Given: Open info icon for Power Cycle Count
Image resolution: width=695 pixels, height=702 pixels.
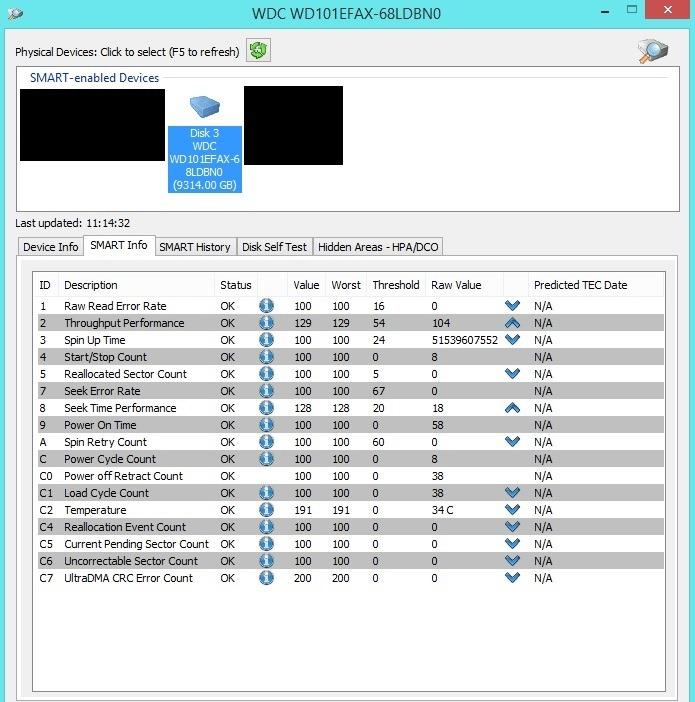Looking at the screenshot, I should click(266, 459).
